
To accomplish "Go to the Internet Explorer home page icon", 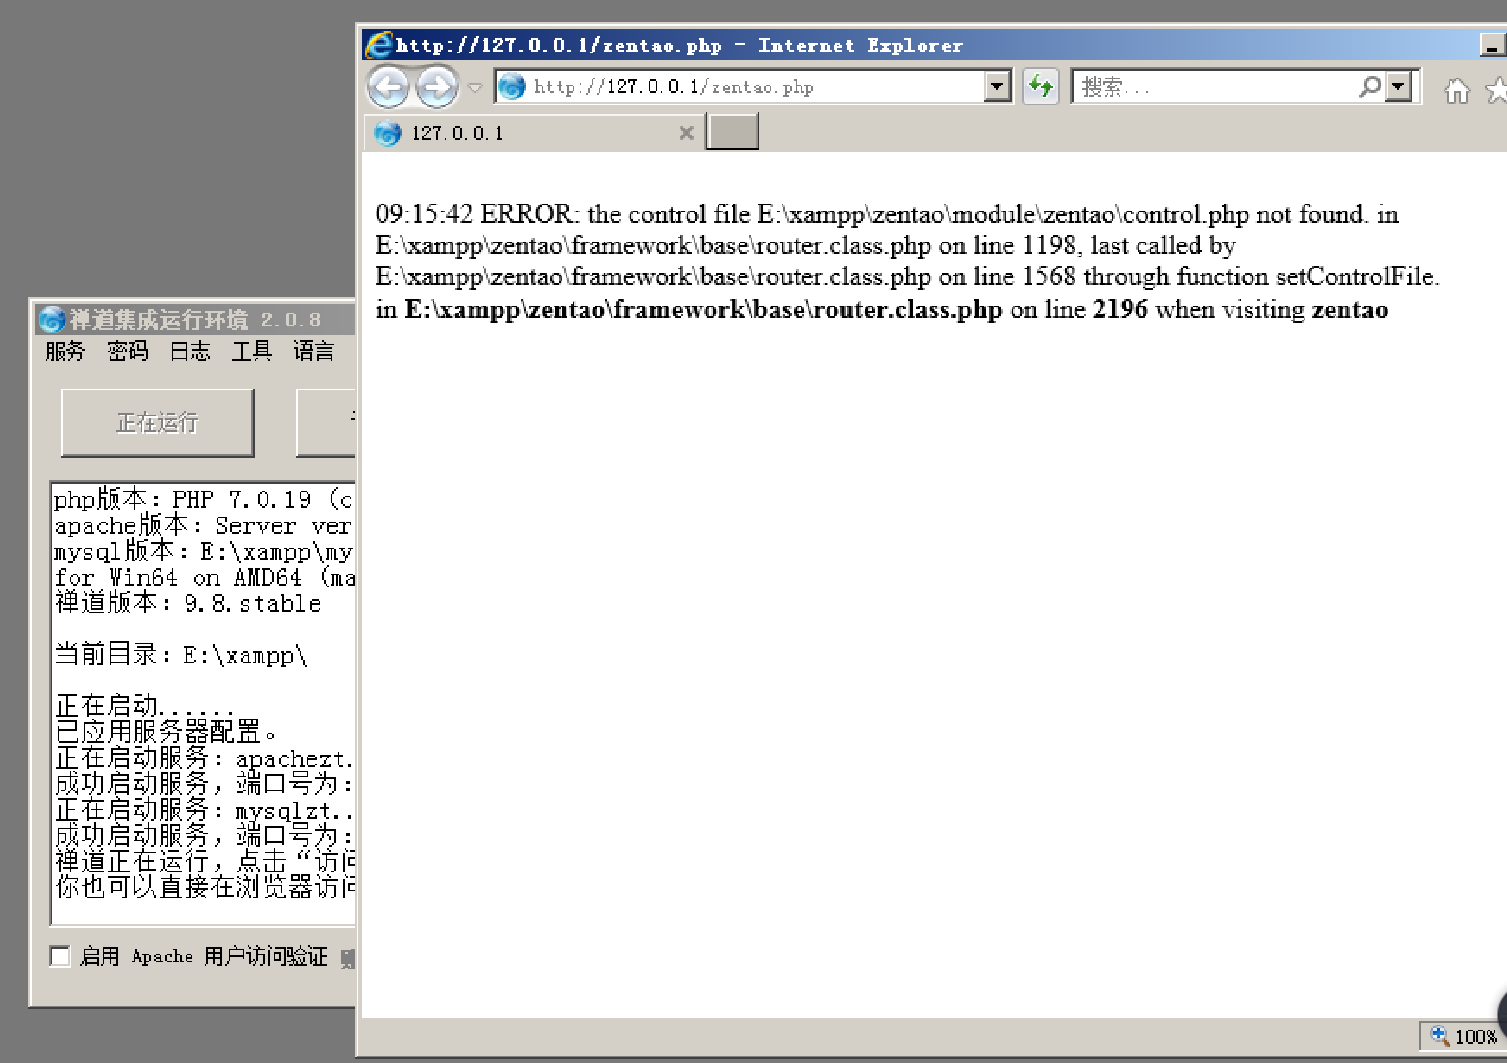I will [1457, 92].
